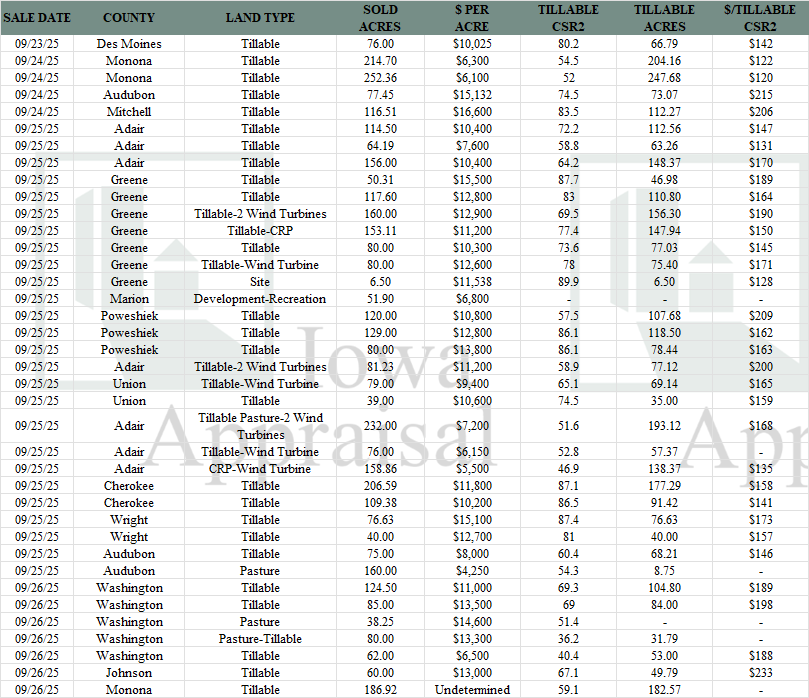This screenshot has width=809, height=698.
Task: Click the 89.9 tillable CSR2 cell
Action: 568,282
